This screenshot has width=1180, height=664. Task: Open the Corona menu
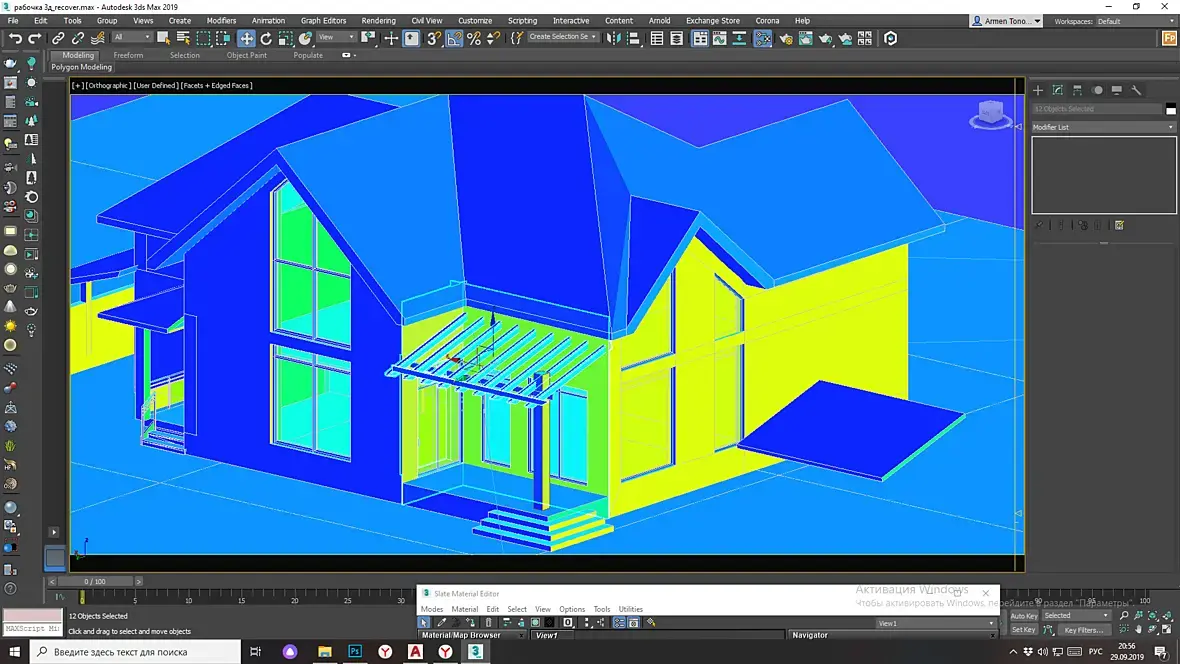point(768,20)
